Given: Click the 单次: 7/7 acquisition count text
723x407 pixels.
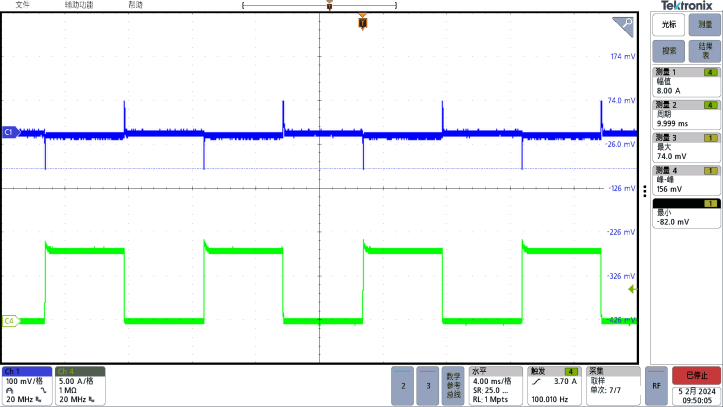Looking at the screenshot, I should click(x=606, y=390).
